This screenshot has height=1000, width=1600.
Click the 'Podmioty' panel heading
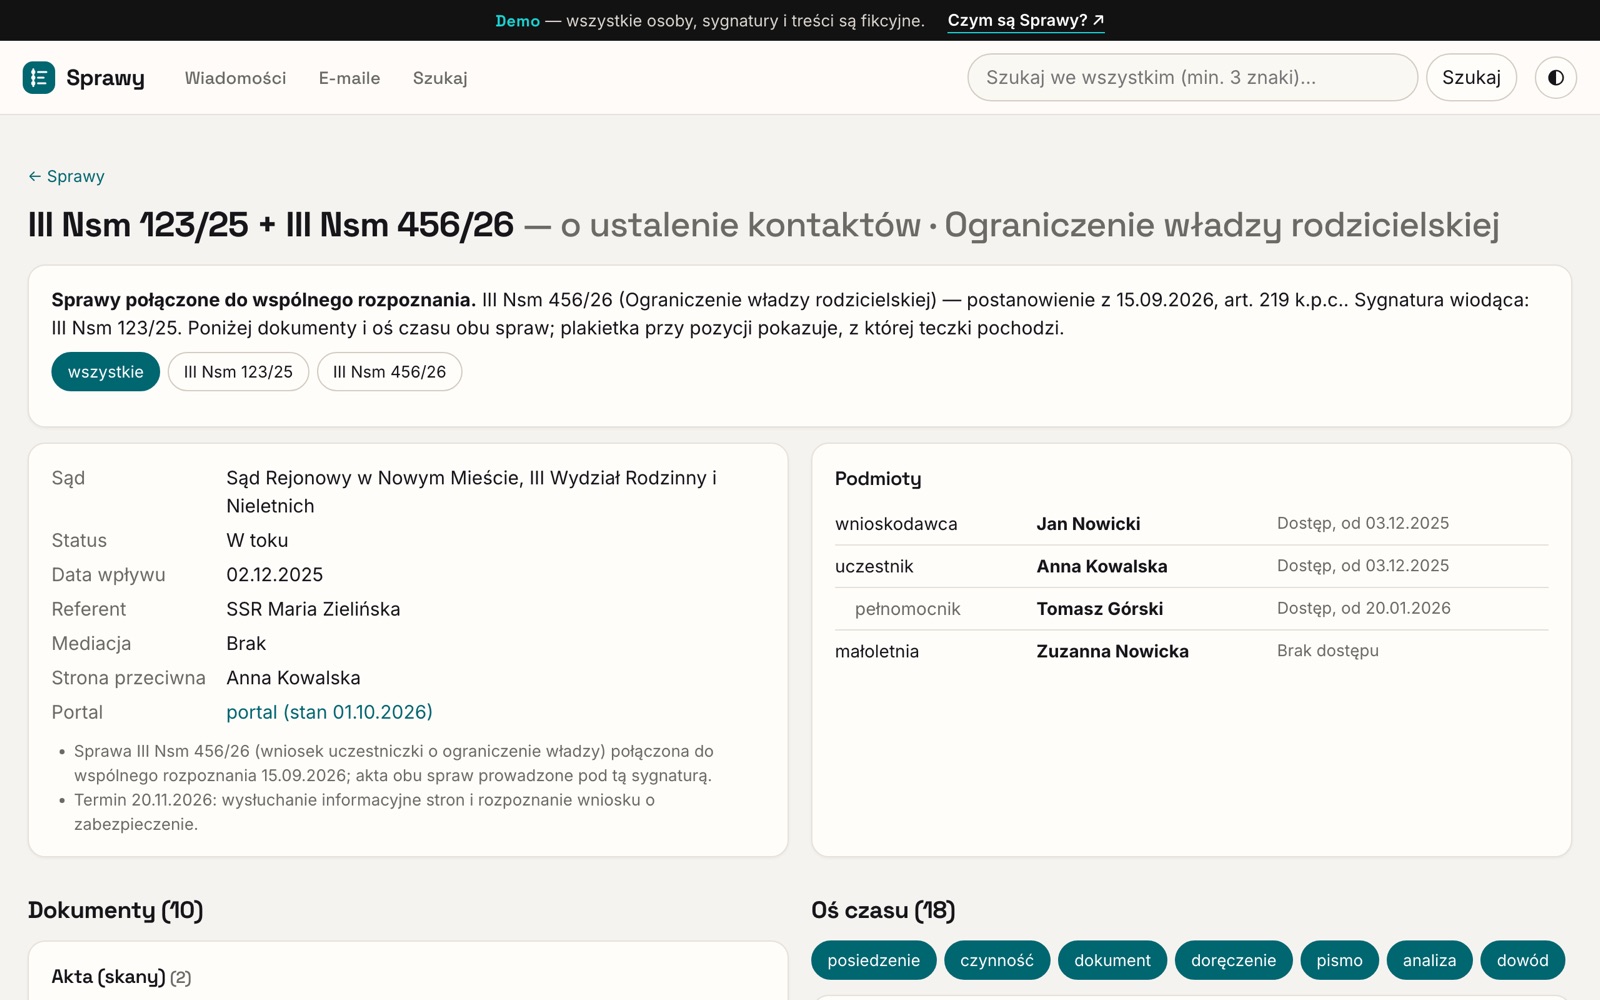pyautogui.click(x=878, y=479)
